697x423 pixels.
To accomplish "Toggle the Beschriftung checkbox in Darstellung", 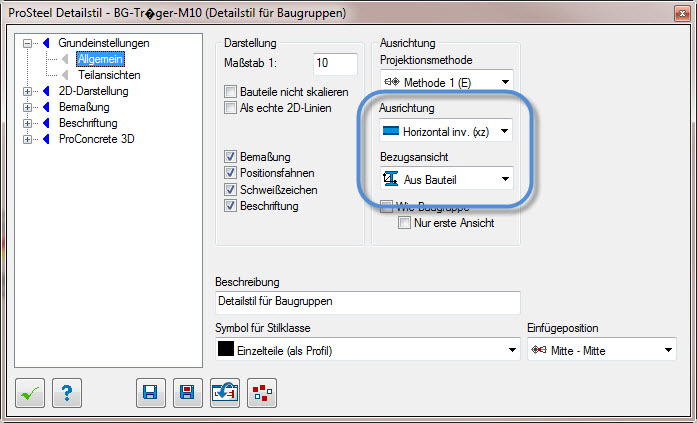I will [x=230, y=206].
